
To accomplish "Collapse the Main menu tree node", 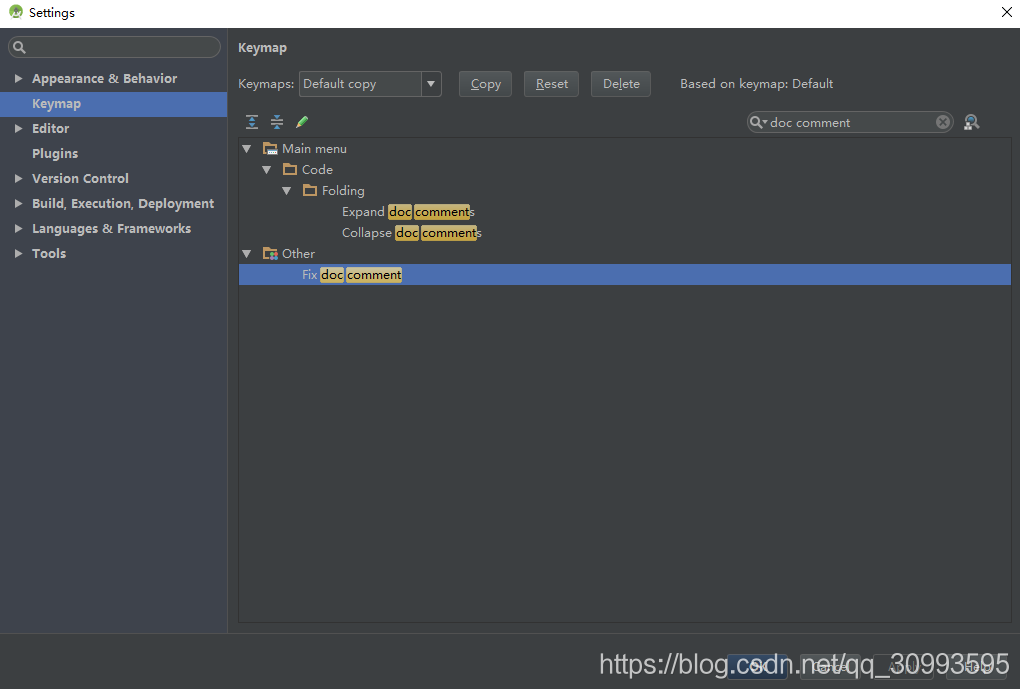I will pos(247,149).
